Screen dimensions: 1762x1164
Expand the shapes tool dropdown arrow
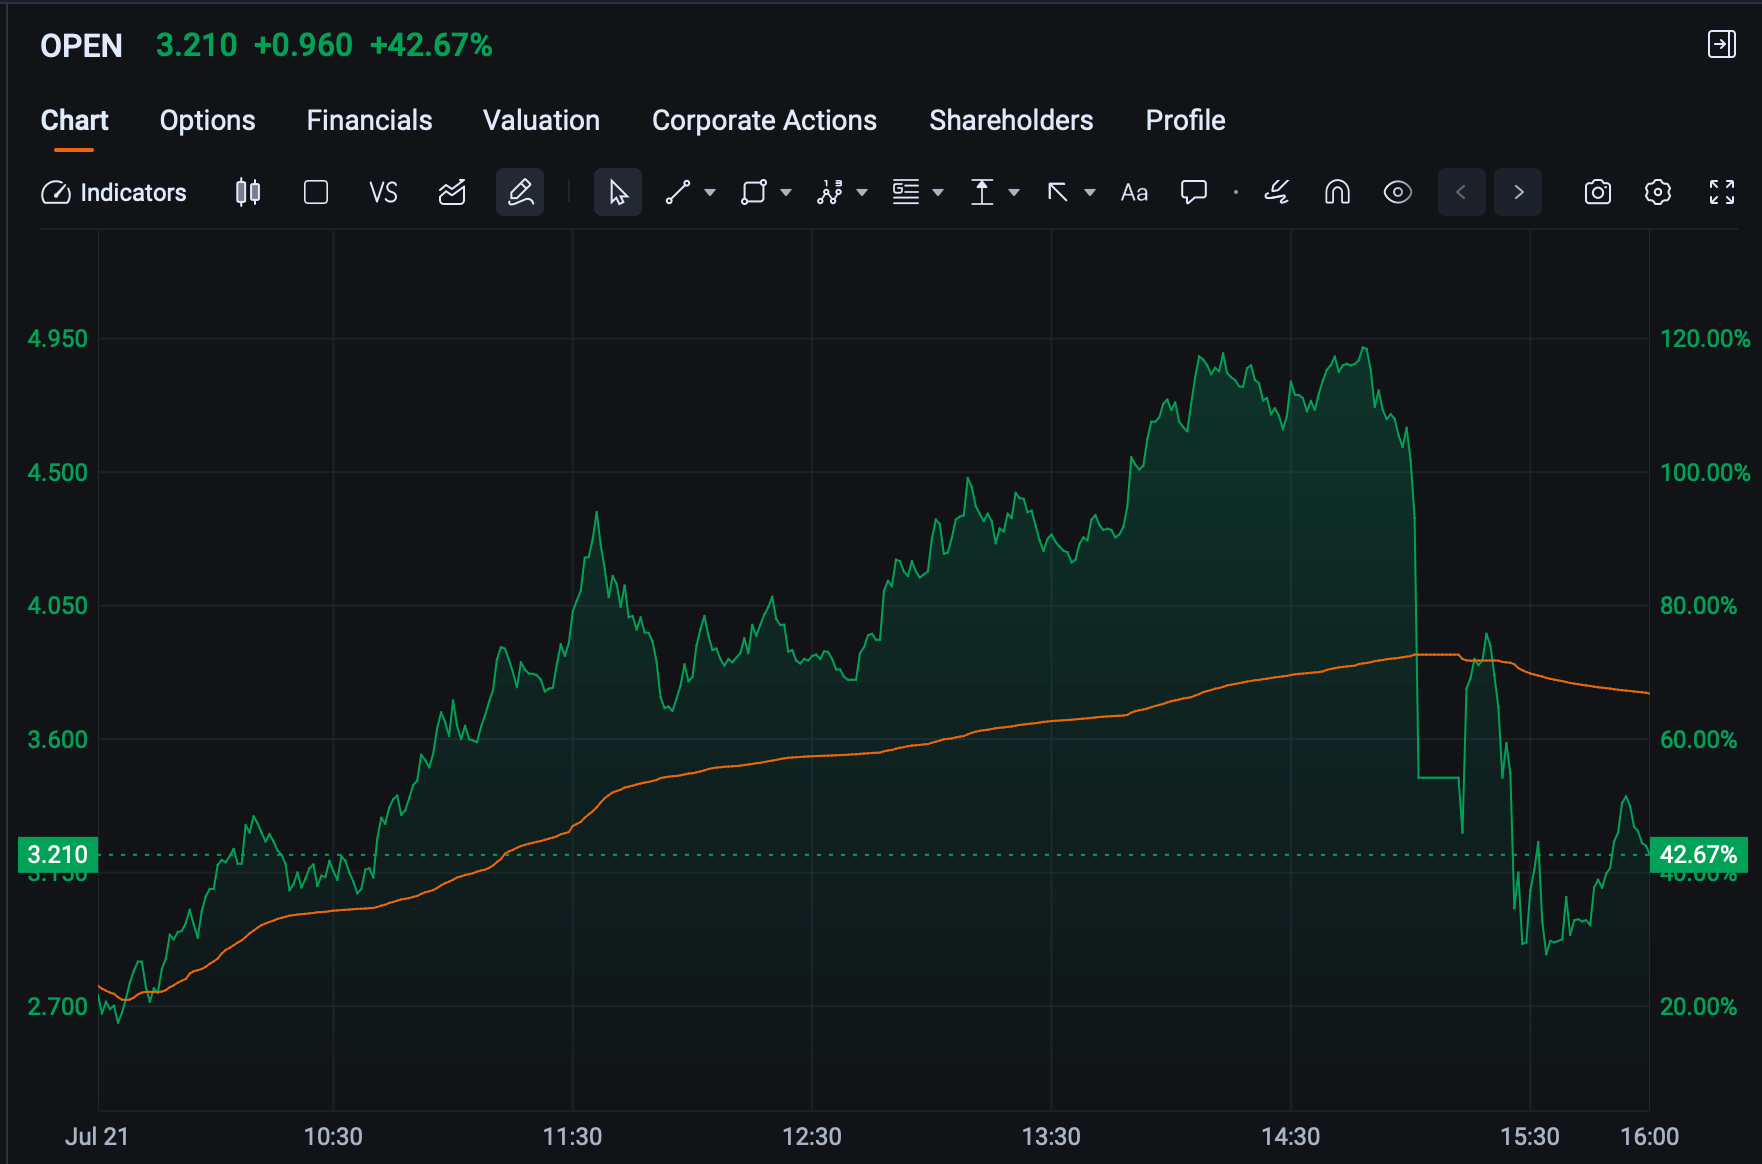786,192
